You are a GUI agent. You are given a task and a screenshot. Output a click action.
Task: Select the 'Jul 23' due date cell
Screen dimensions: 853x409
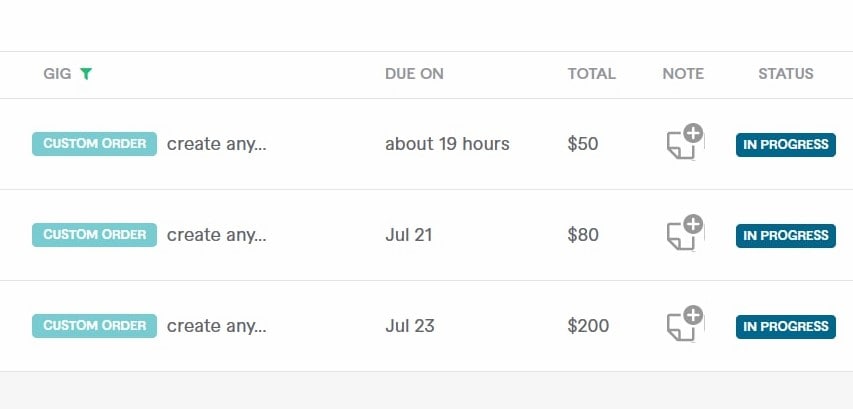pyautogui.click(x=410, y=326)
